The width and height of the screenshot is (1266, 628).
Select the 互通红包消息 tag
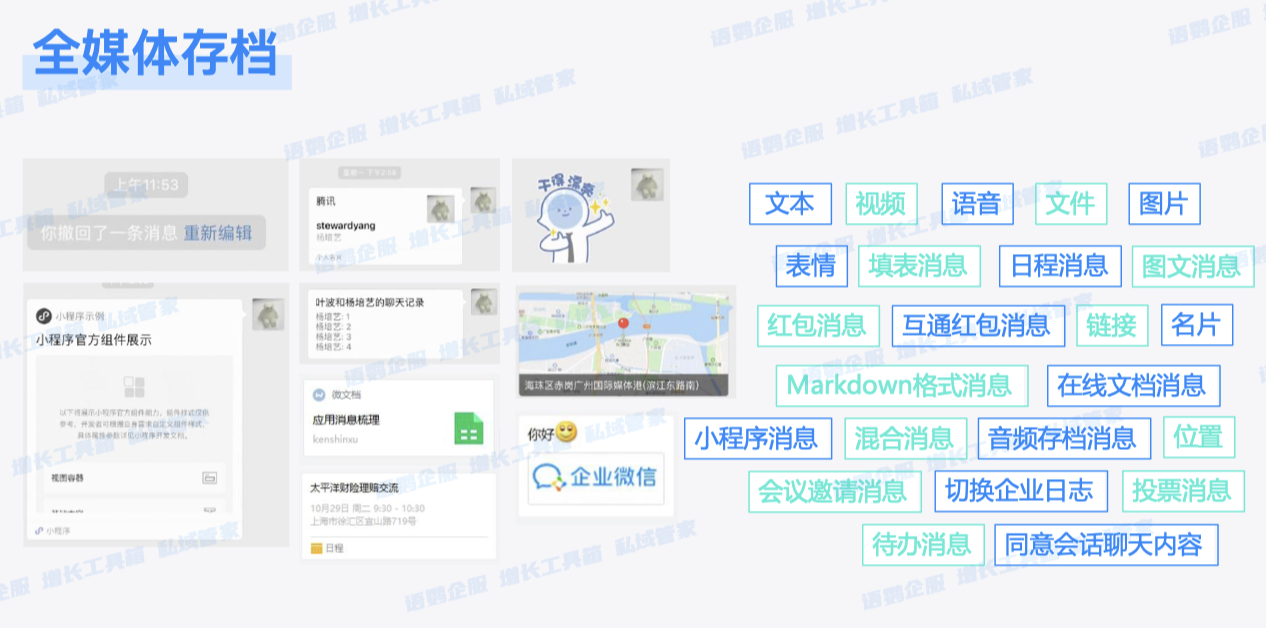coord(977,325)
